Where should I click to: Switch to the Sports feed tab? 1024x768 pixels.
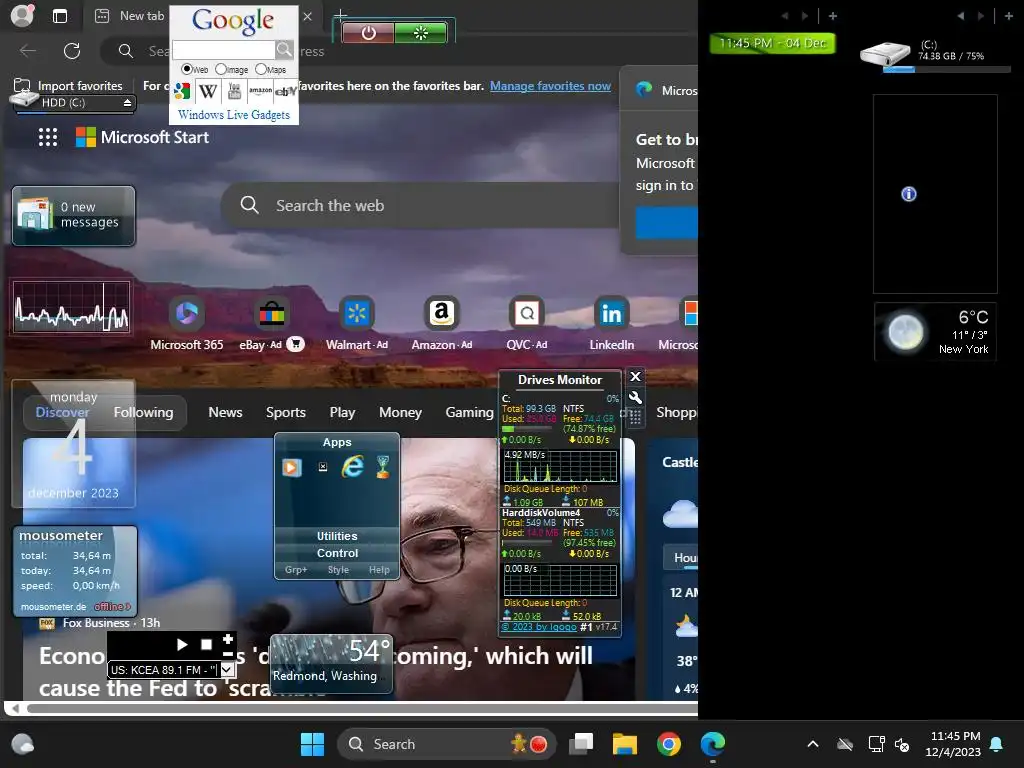pyautogui.click(x=285, y=412)
